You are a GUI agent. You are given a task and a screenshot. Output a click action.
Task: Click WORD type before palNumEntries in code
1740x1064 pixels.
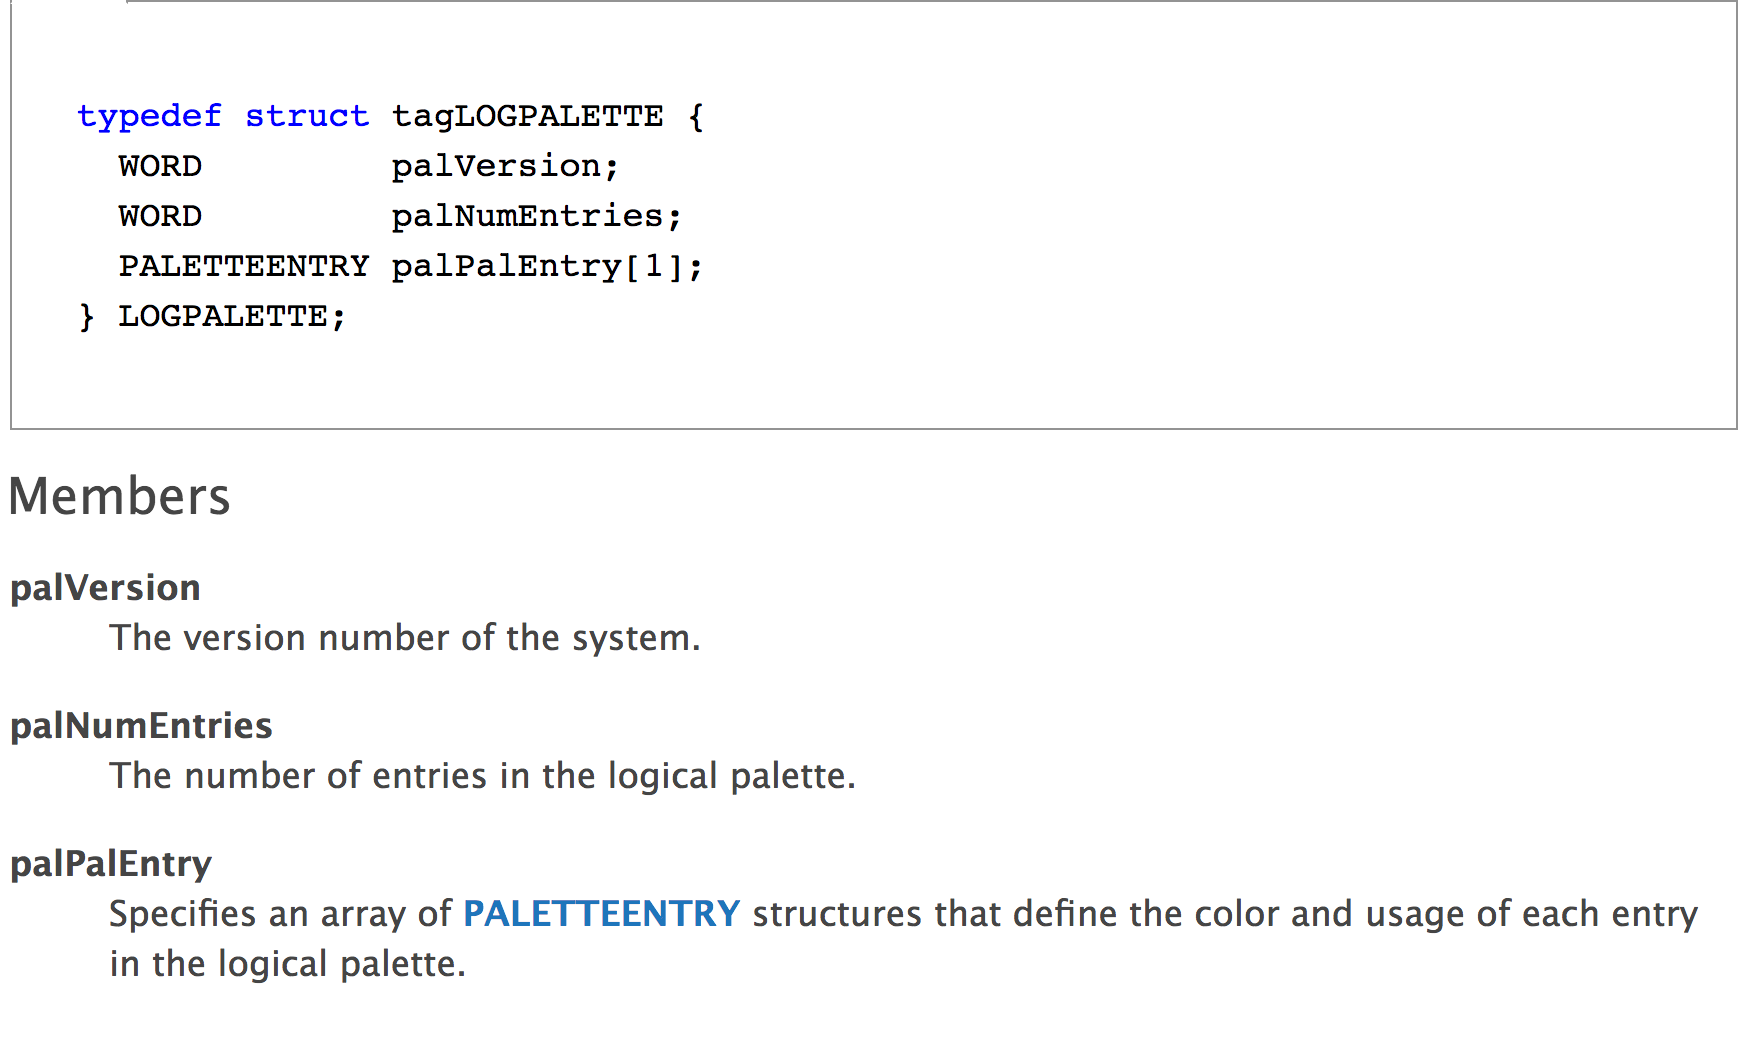click(160, 216)
